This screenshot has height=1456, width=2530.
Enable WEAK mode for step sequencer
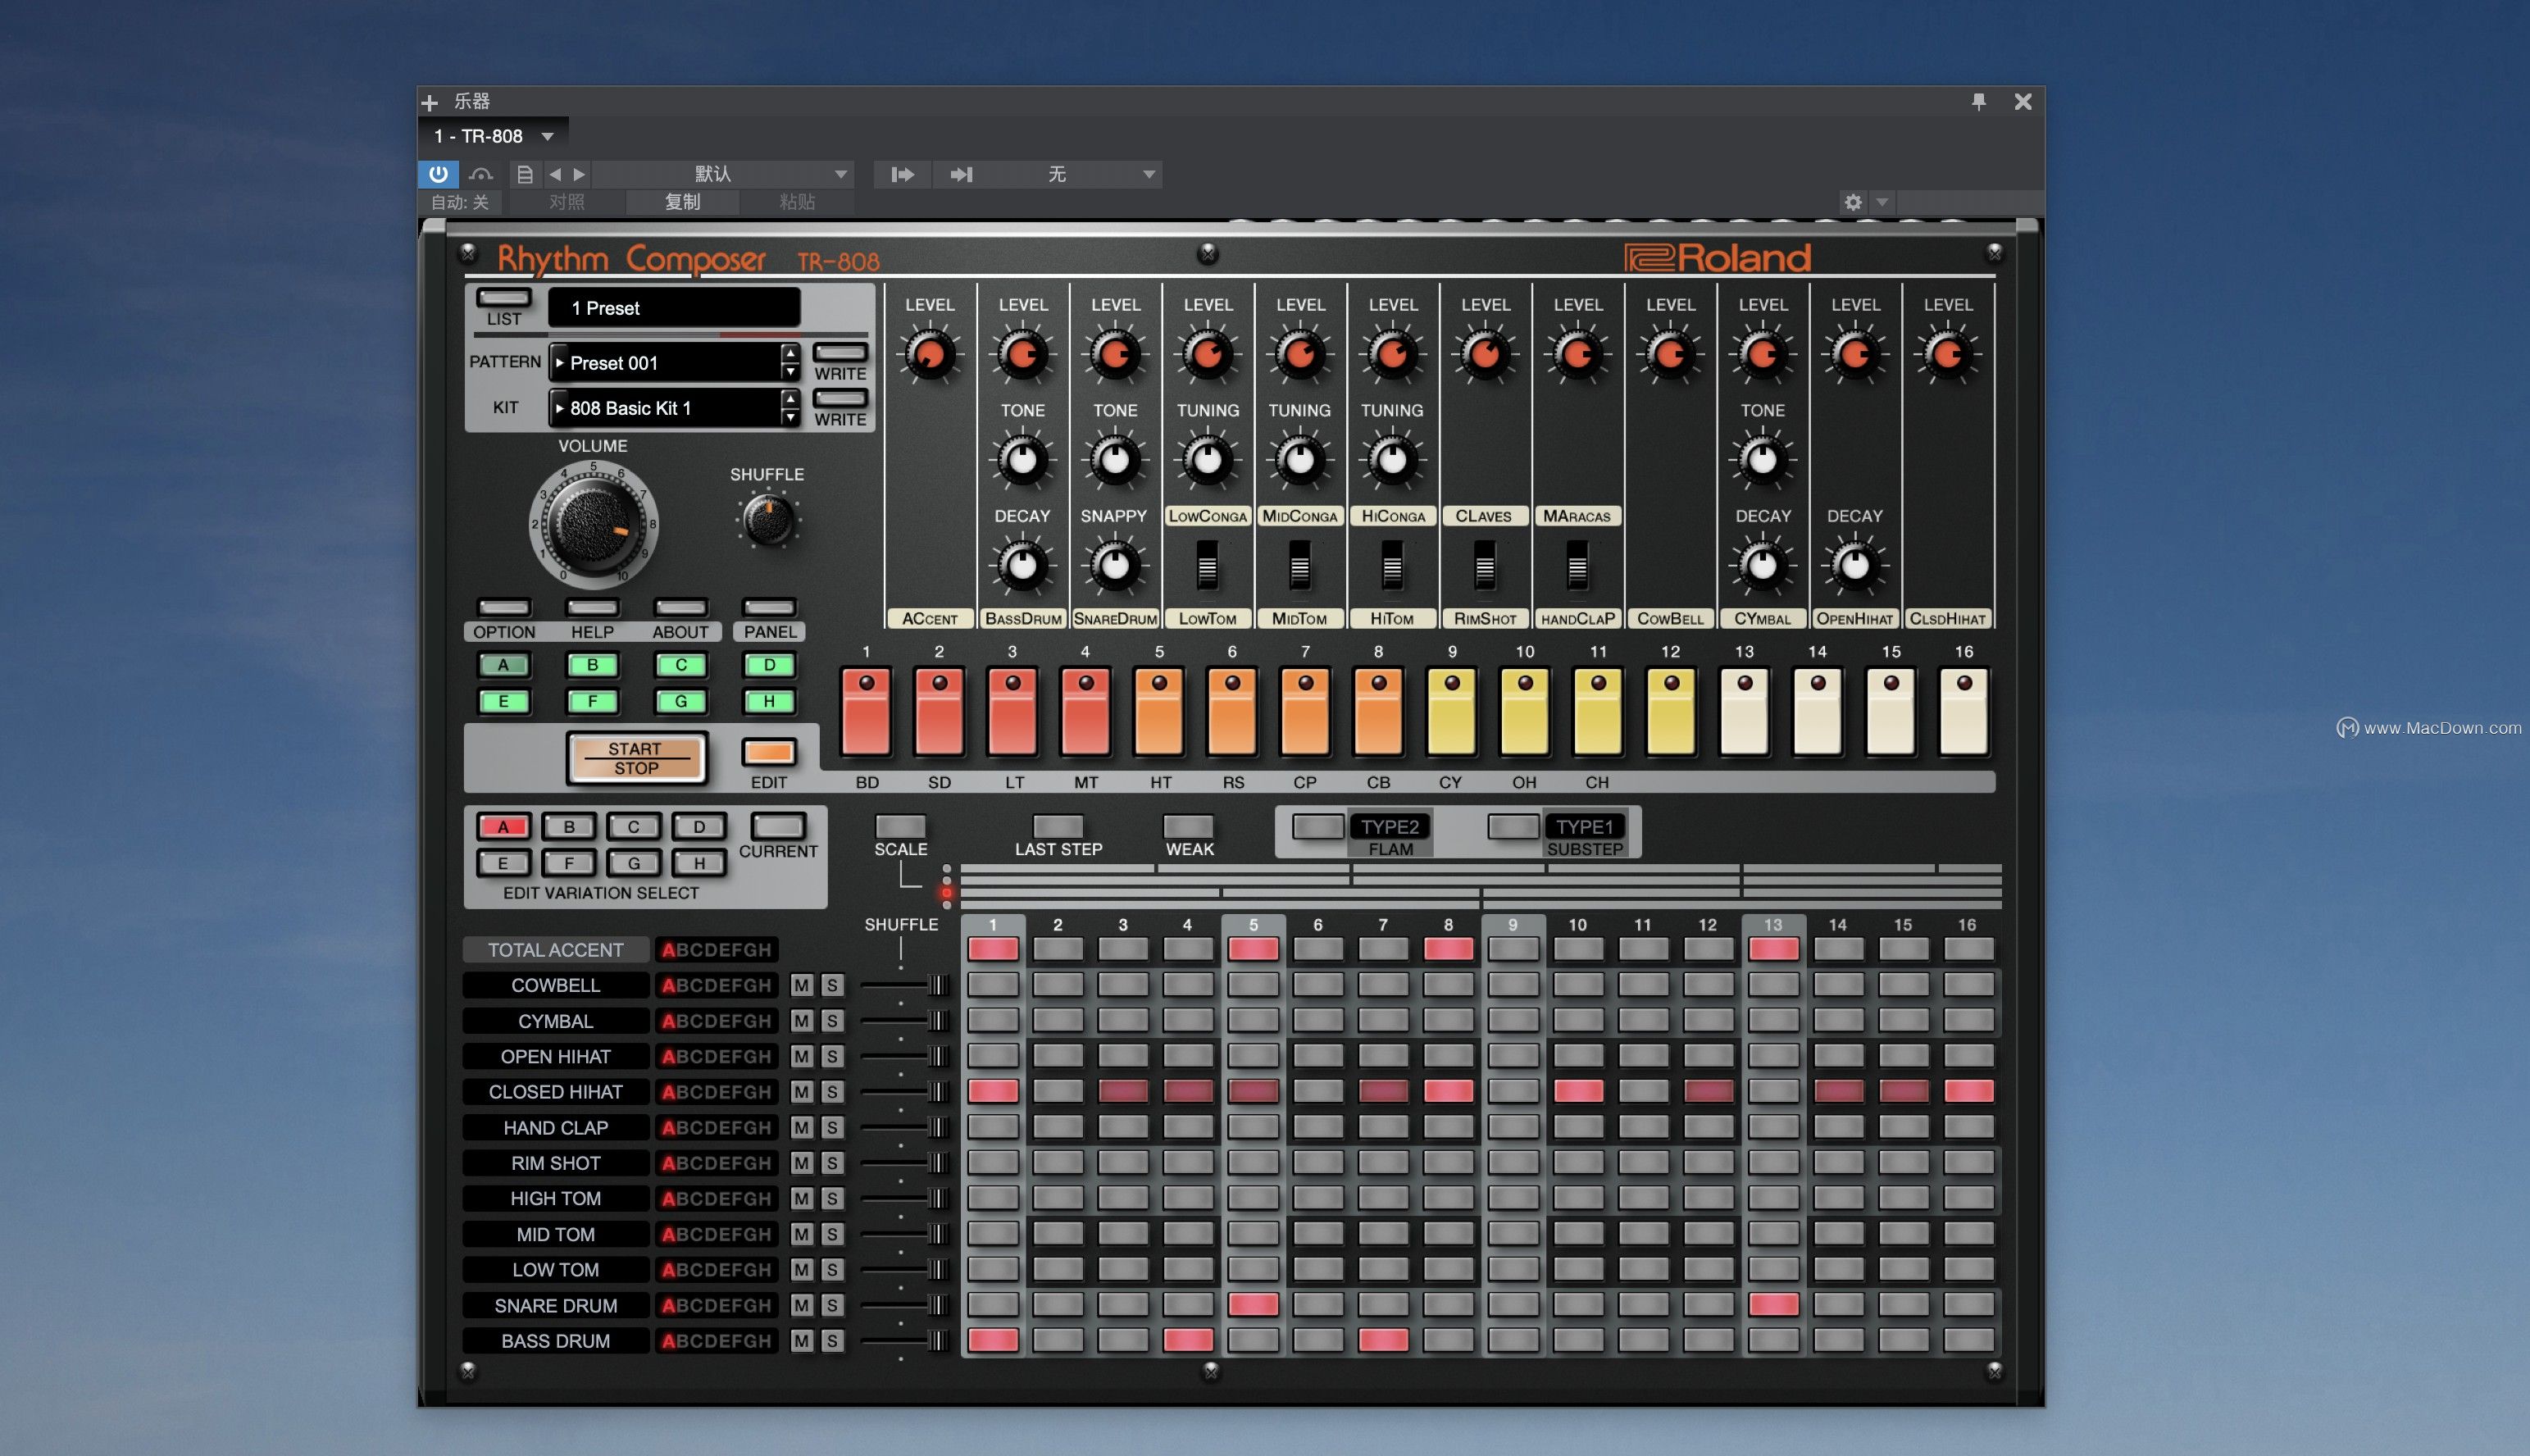click(x=1187, y=826)
